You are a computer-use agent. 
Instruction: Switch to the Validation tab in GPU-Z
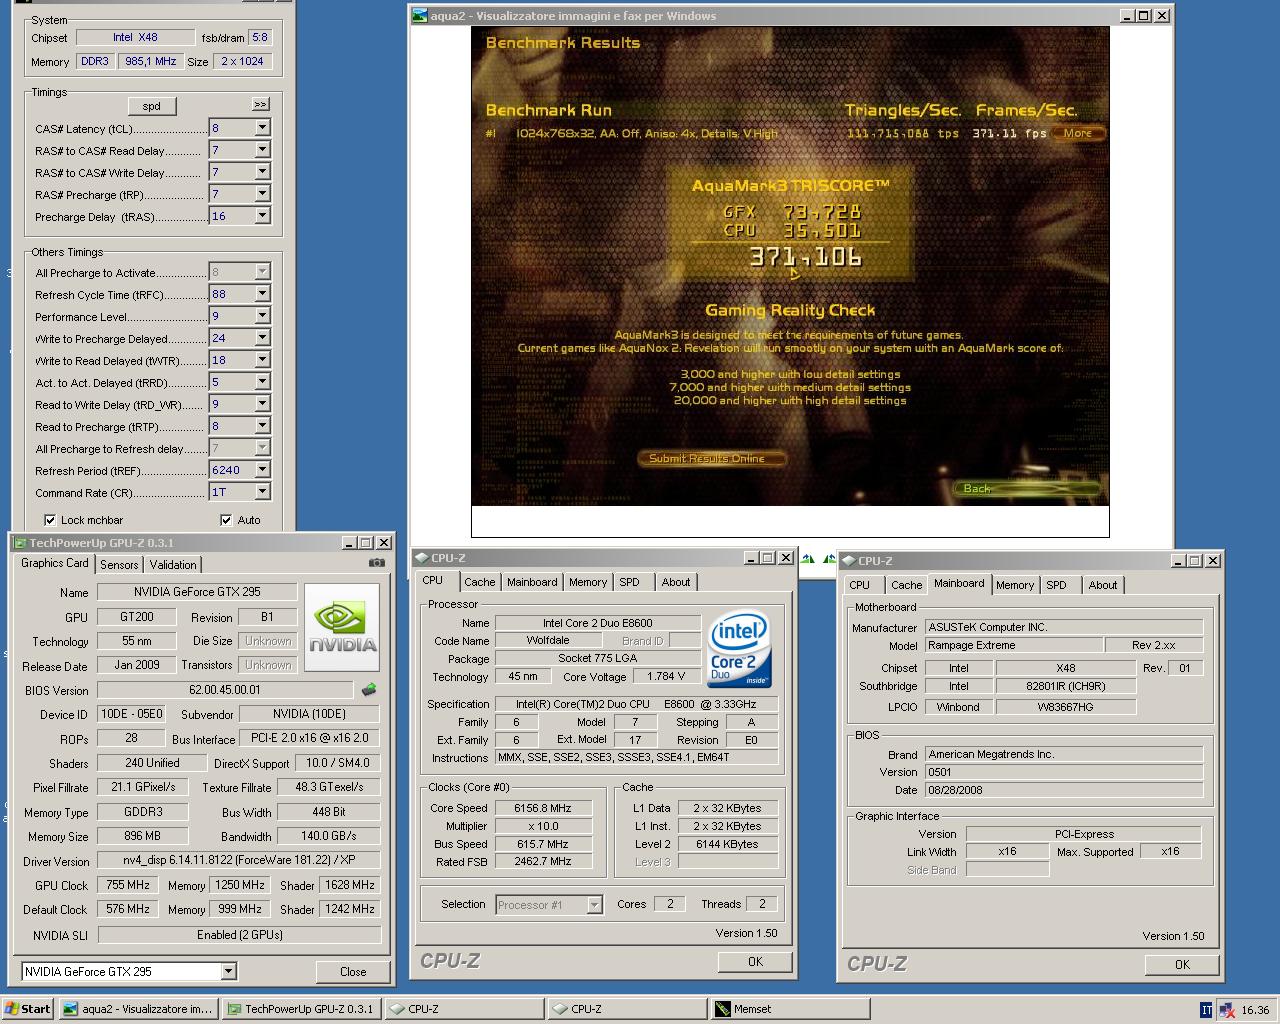[173, 565]
